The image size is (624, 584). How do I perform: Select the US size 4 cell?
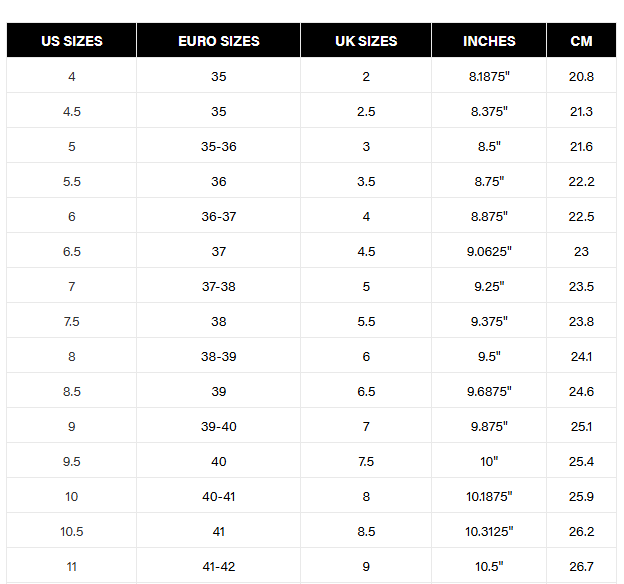click(72, 76)
